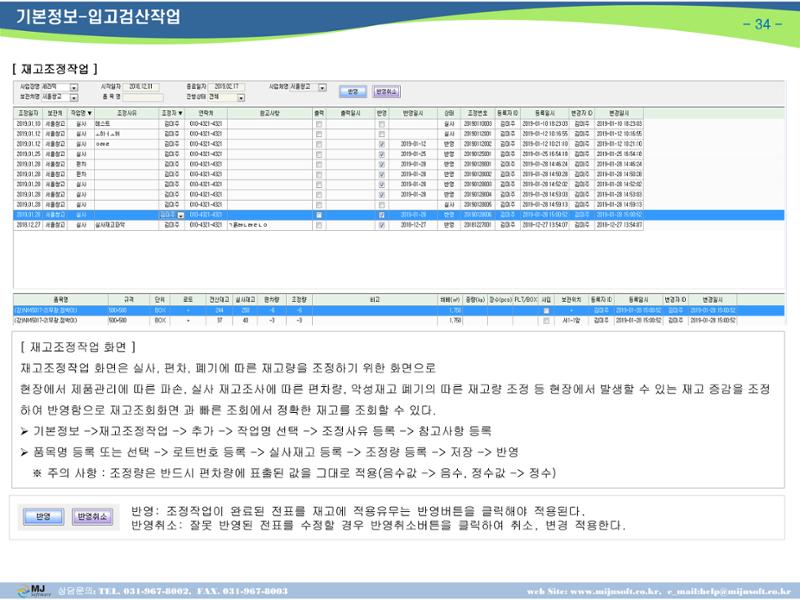Click the 실사재고 column header
Image resolution: width=800 pixels, height=600 pixels.
point(245,299)
